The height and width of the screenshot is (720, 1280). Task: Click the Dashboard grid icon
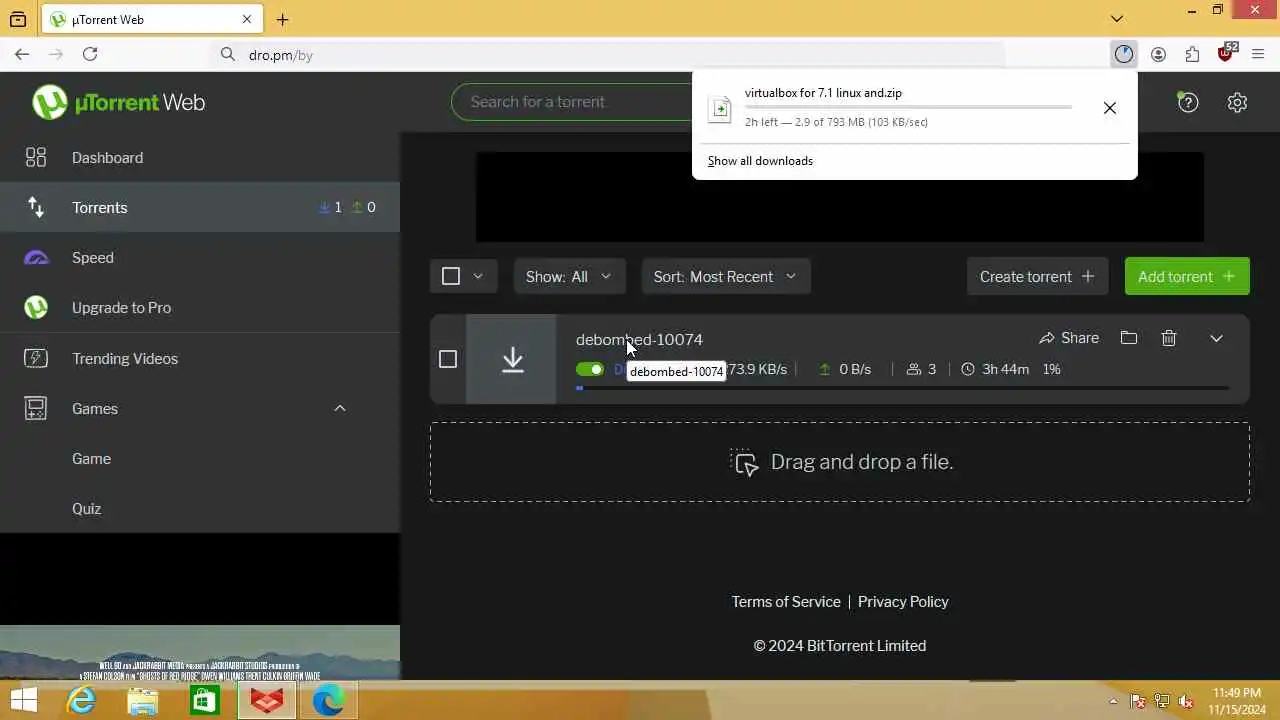[36, 158]
